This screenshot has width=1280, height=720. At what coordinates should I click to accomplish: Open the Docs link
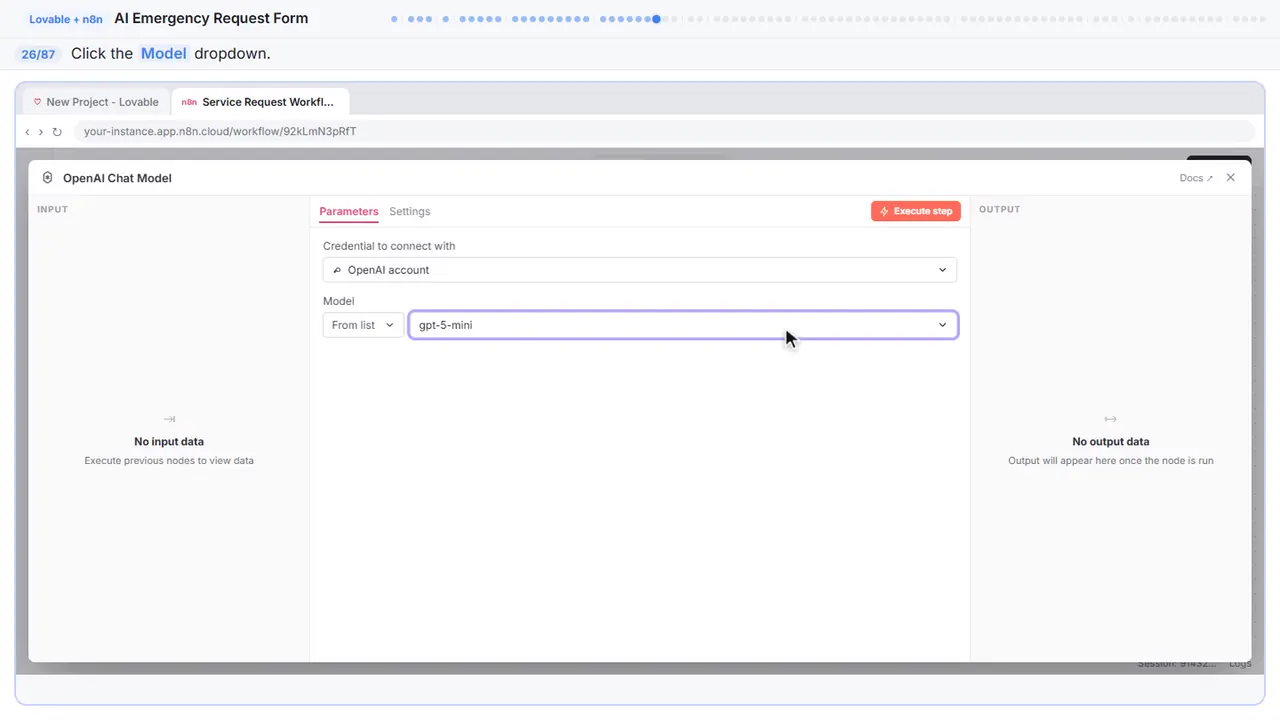point(1196,178)
